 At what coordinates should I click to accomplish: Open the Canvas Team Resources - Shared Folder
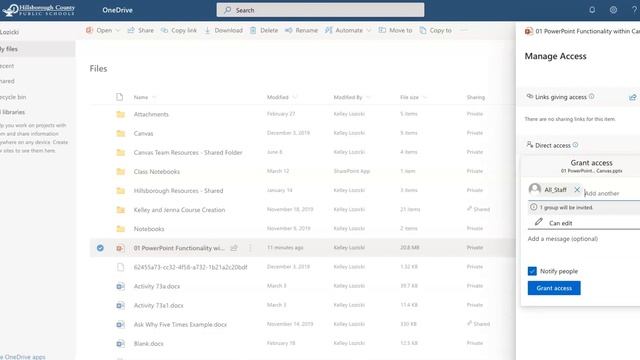[x=188, y=153]
